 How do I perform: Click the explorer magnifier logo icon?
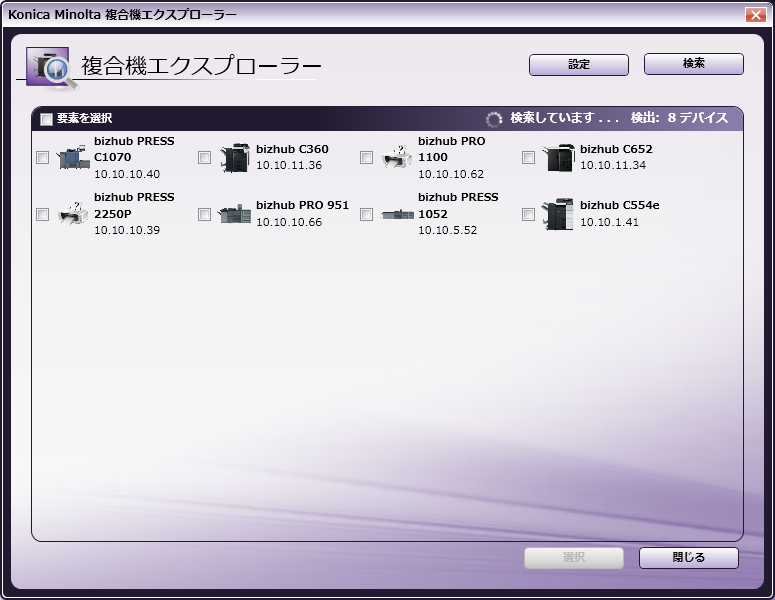52,68
